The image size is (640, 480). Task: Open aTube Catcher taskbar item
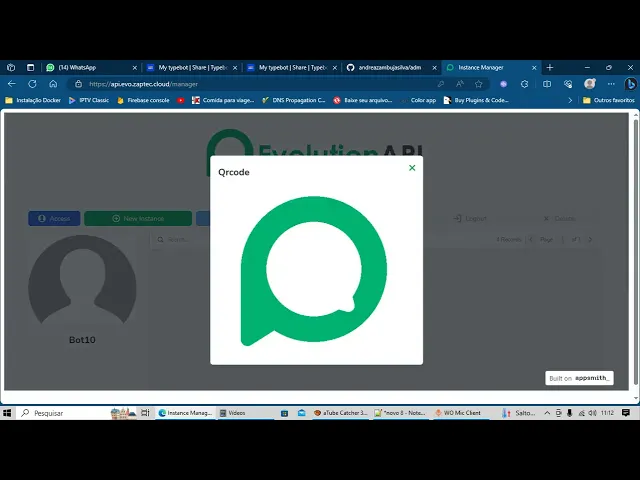(x=340, y=413)
